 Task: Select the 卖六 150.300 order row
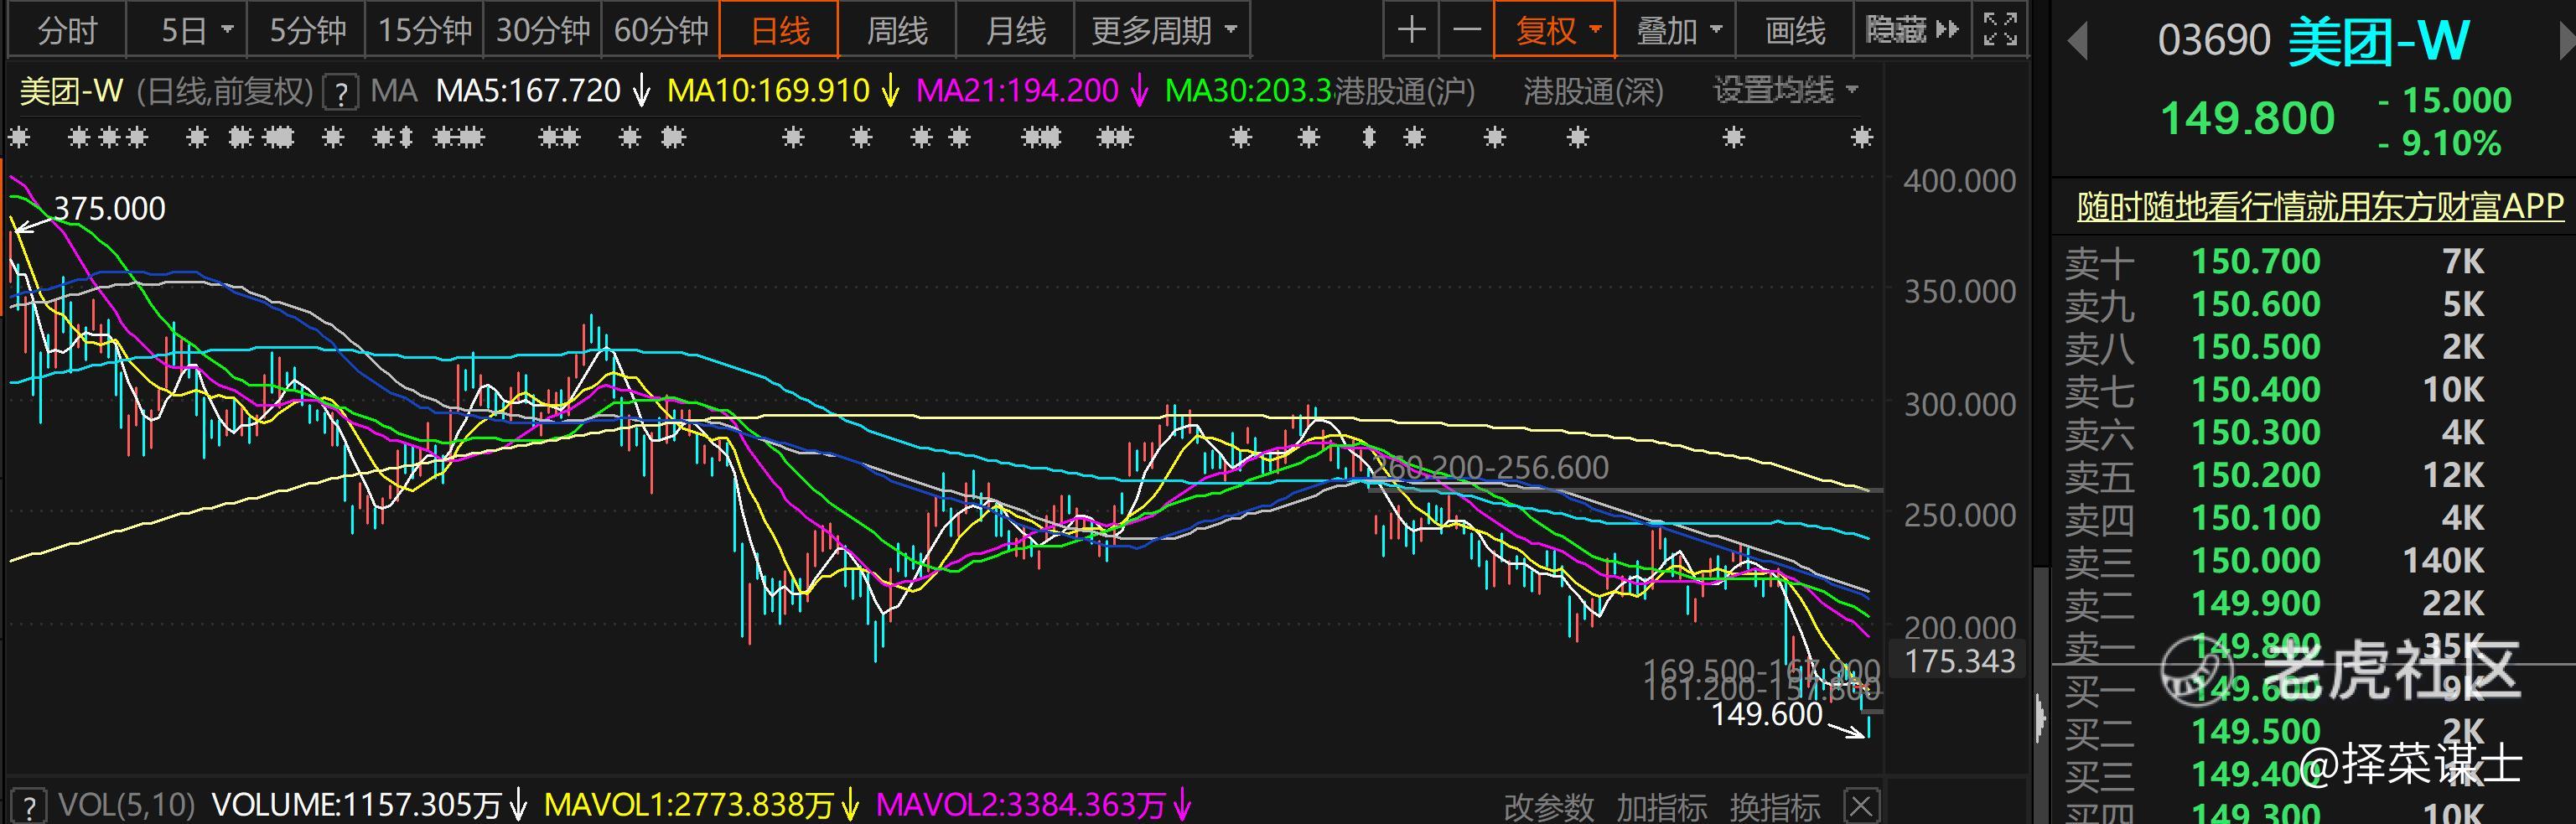coord(2313,433)
